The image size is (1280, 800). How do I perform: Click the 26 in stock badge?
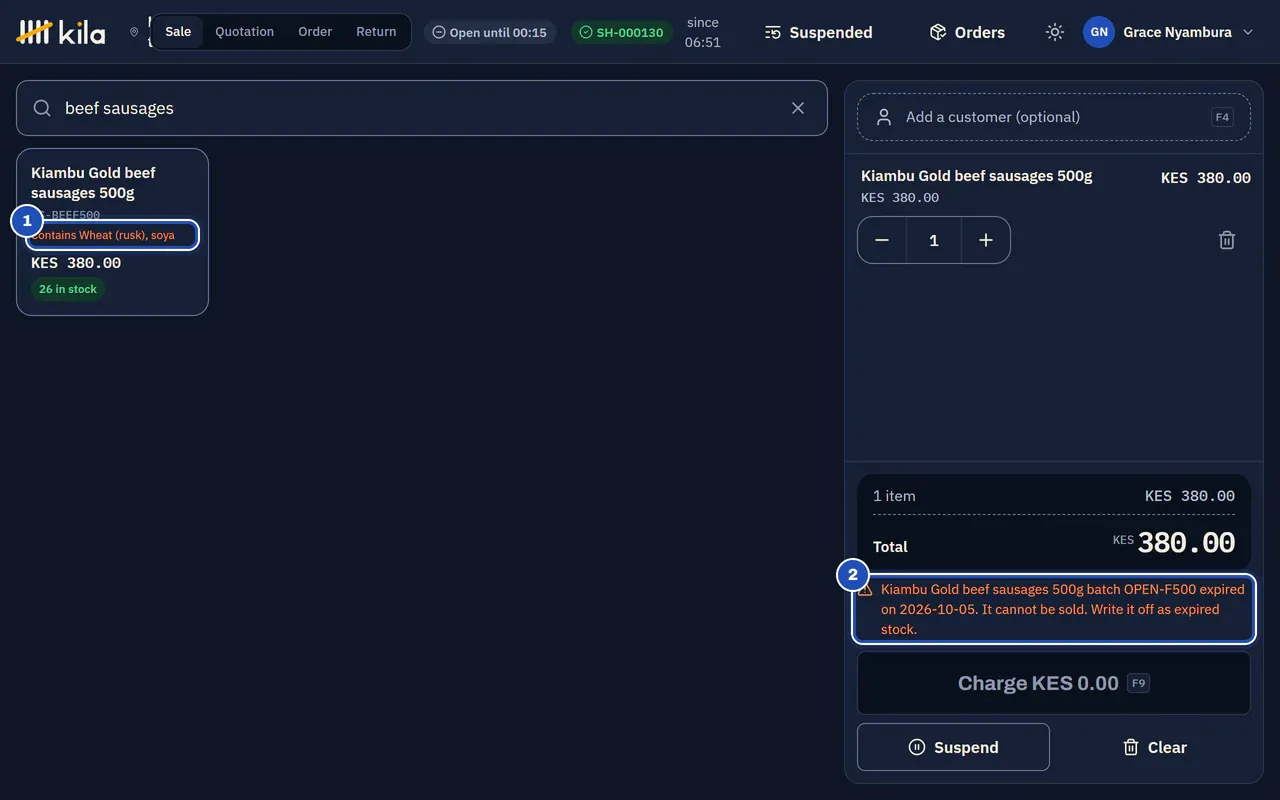tap(68, 289)
